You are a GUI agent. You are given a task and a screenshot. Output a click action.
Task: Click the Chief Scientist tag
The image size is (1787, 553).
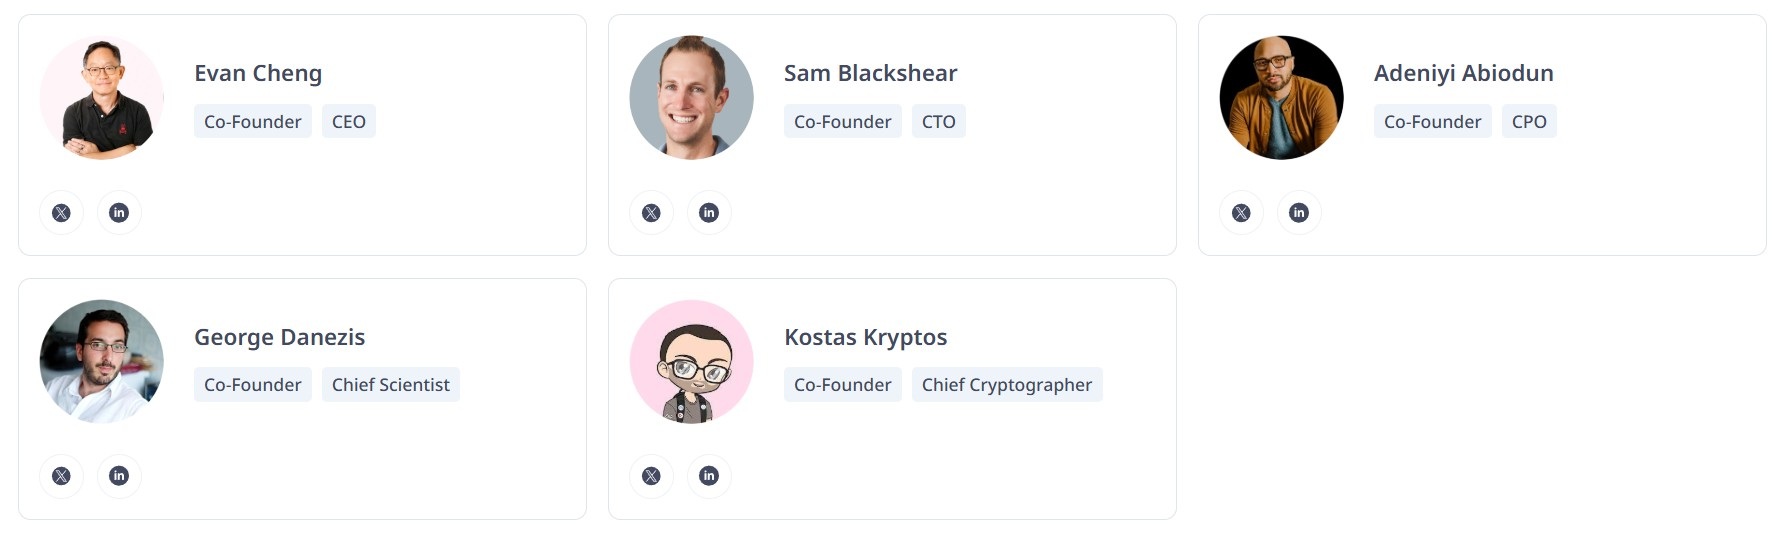(x=391, y=384)
